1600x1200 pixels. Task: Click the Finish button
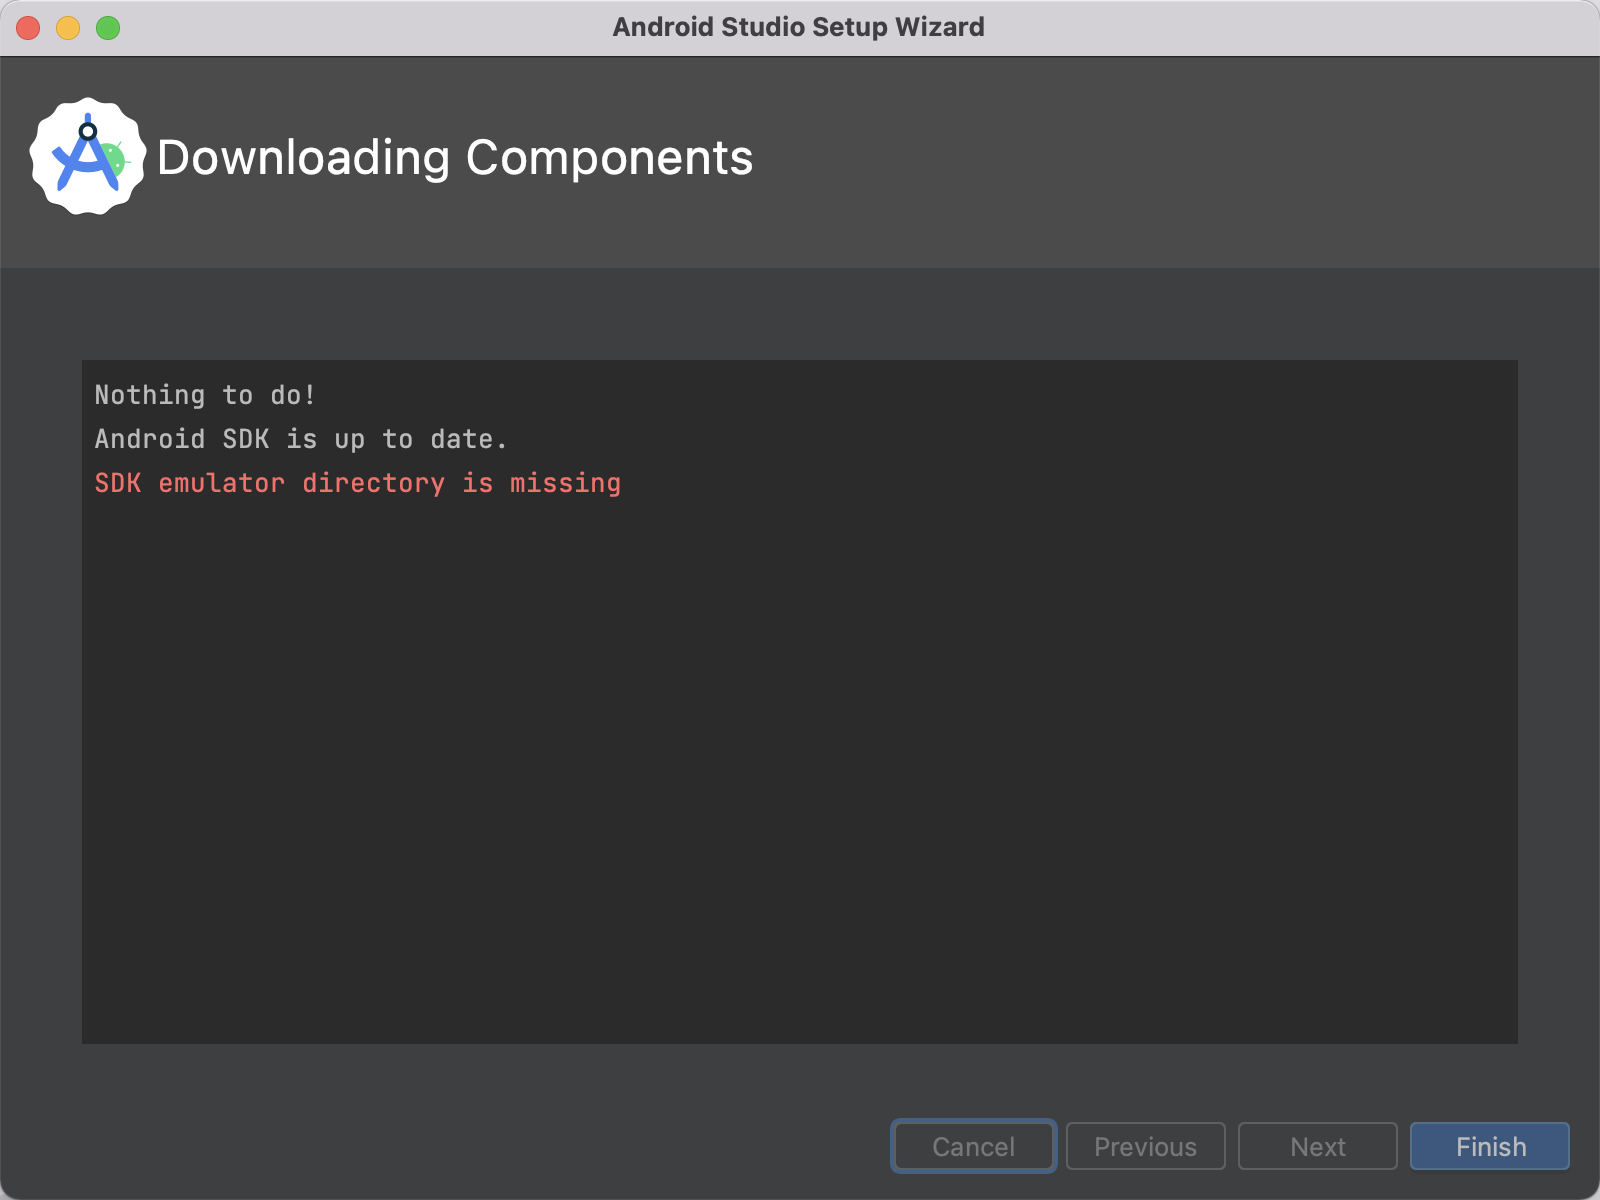(1489, 1146)
